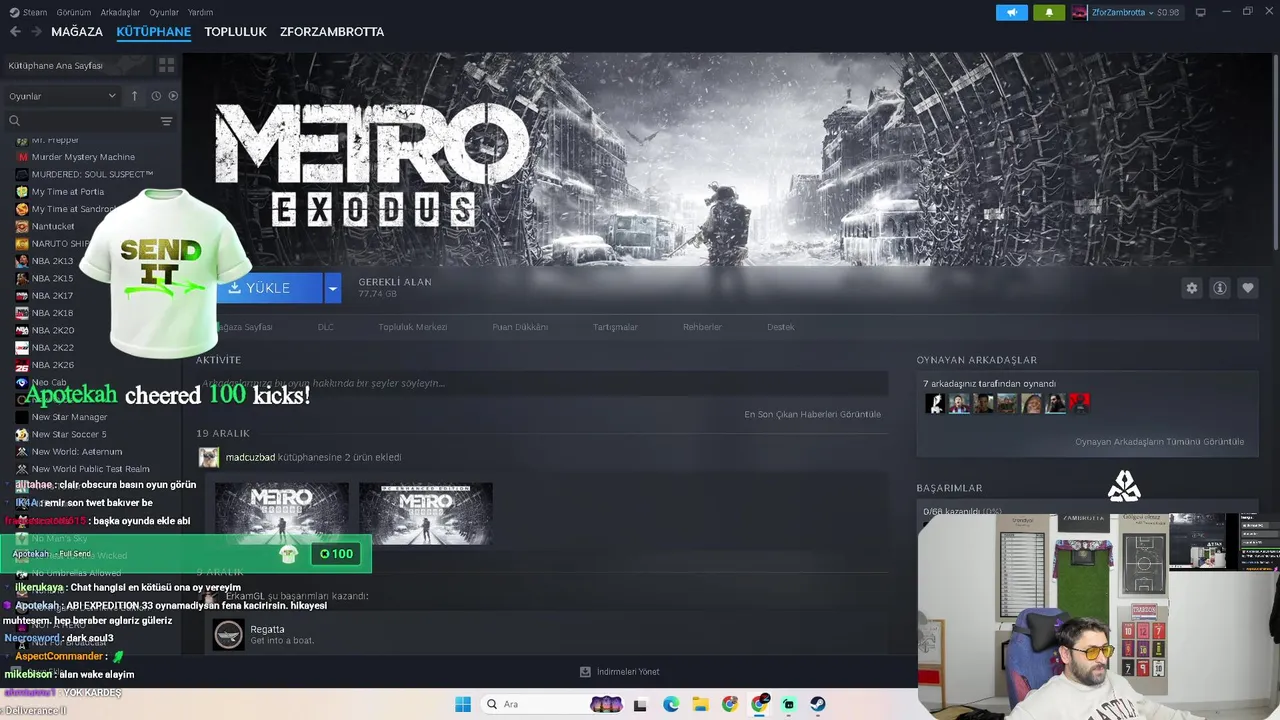Screen dimensions: 1280x720
Task: Switch library to grid collections view
Action: pos(166,65)
